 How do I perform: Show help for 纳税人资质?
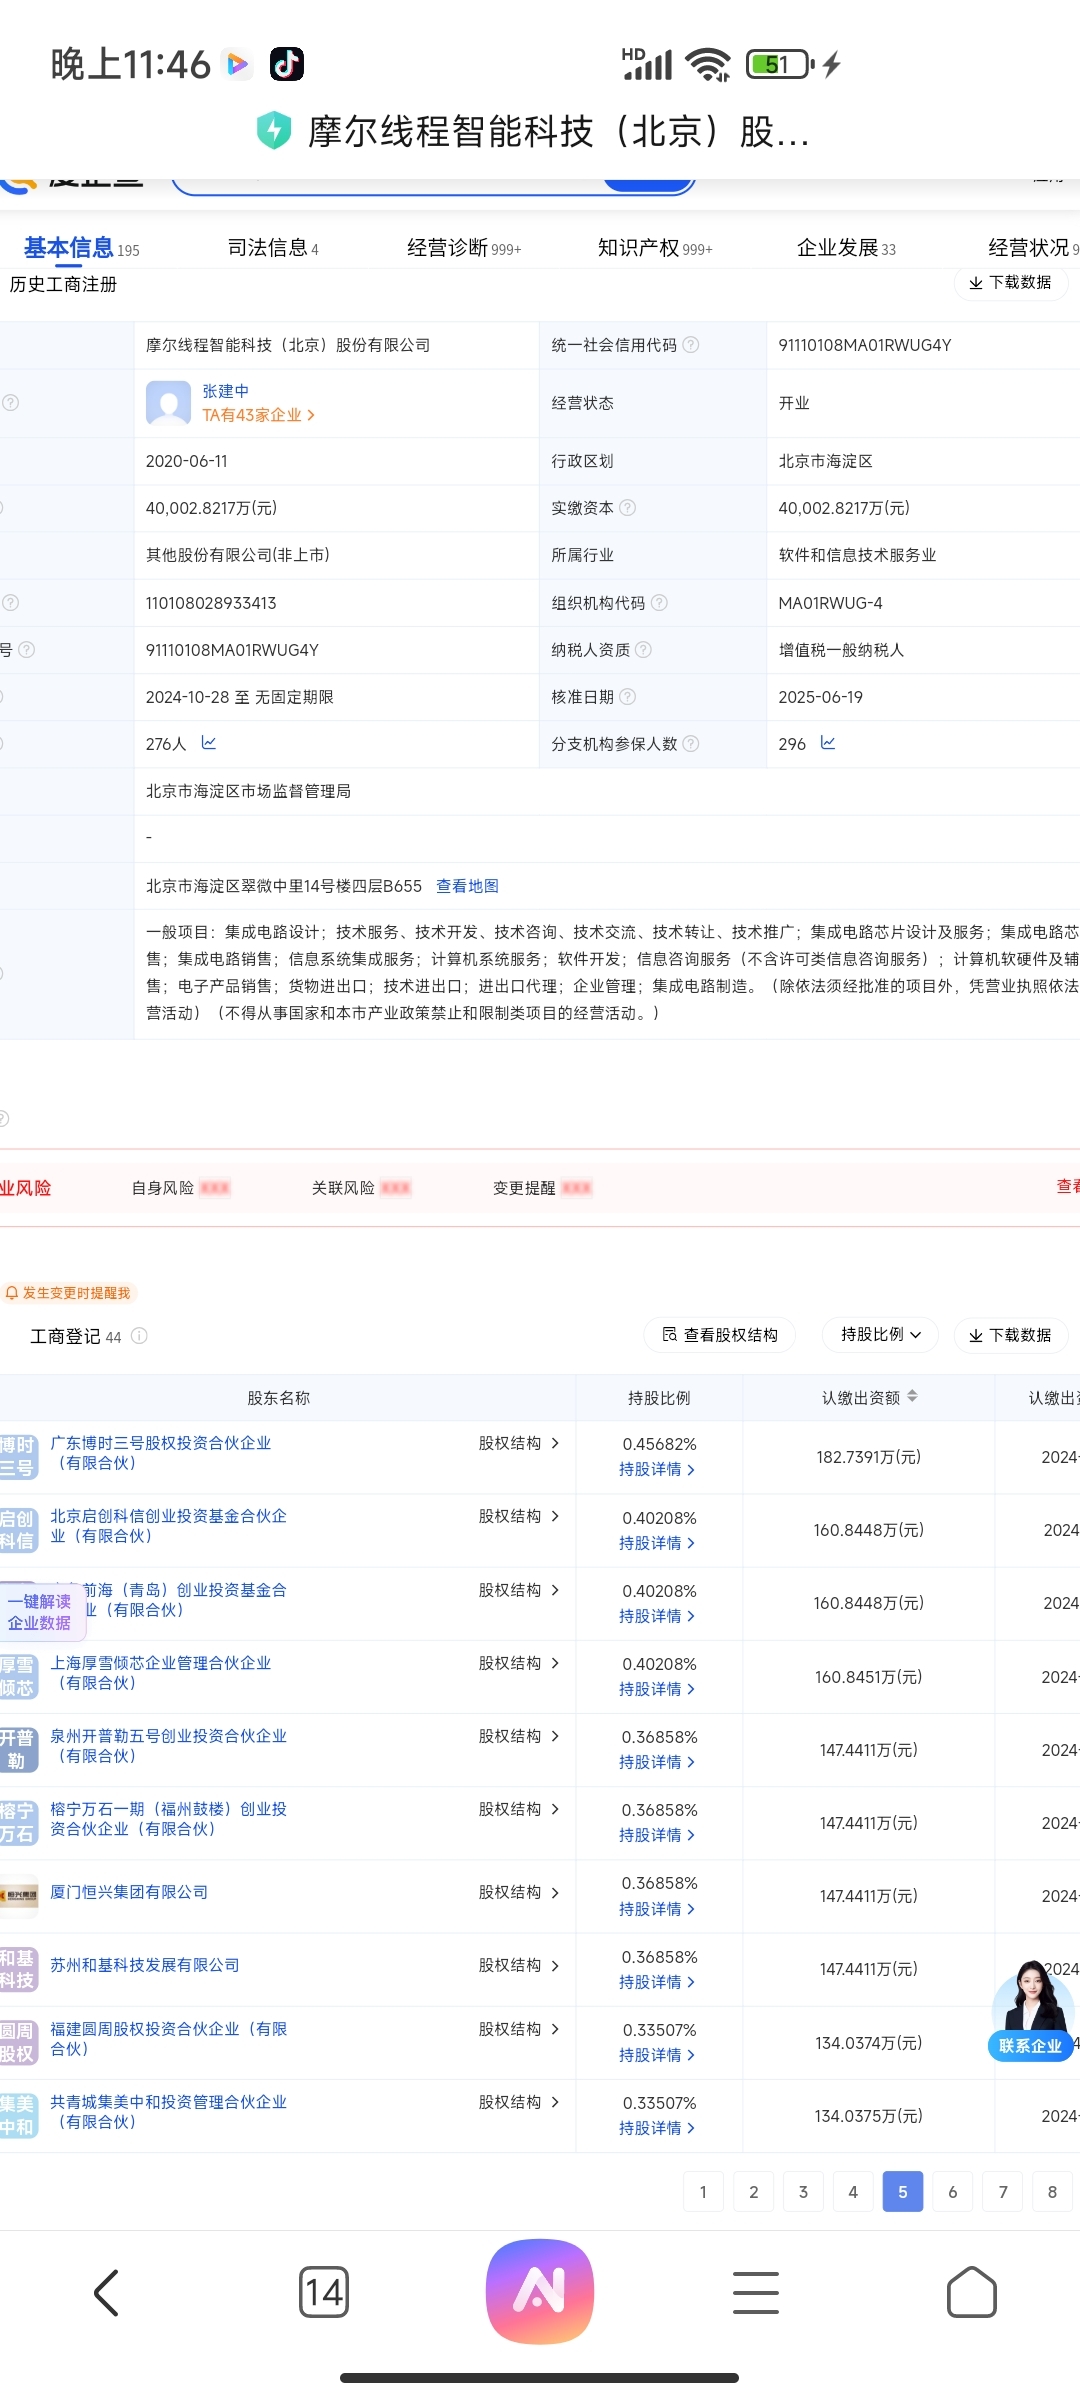644,650
